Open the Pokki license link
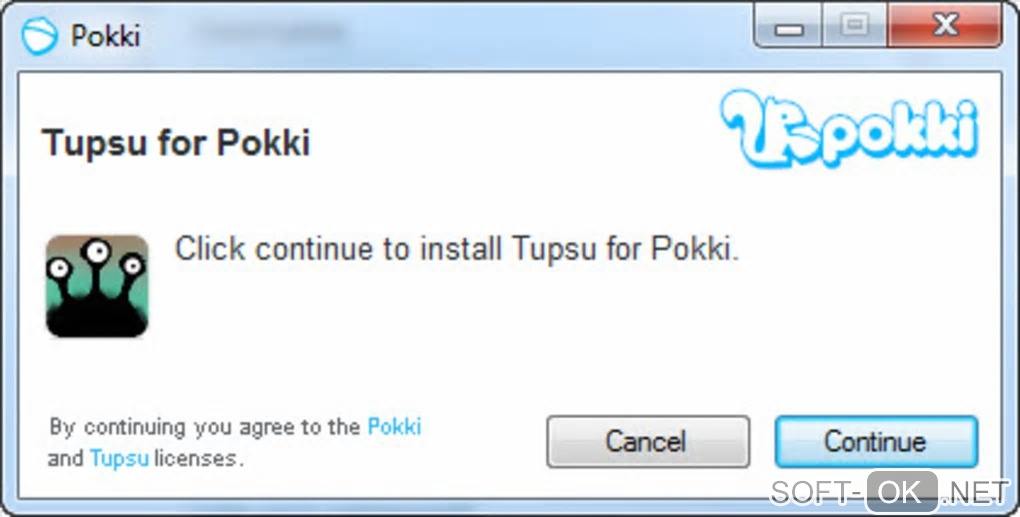The width and height of the screenshot is (1020, 517). (x=394, y=427)
